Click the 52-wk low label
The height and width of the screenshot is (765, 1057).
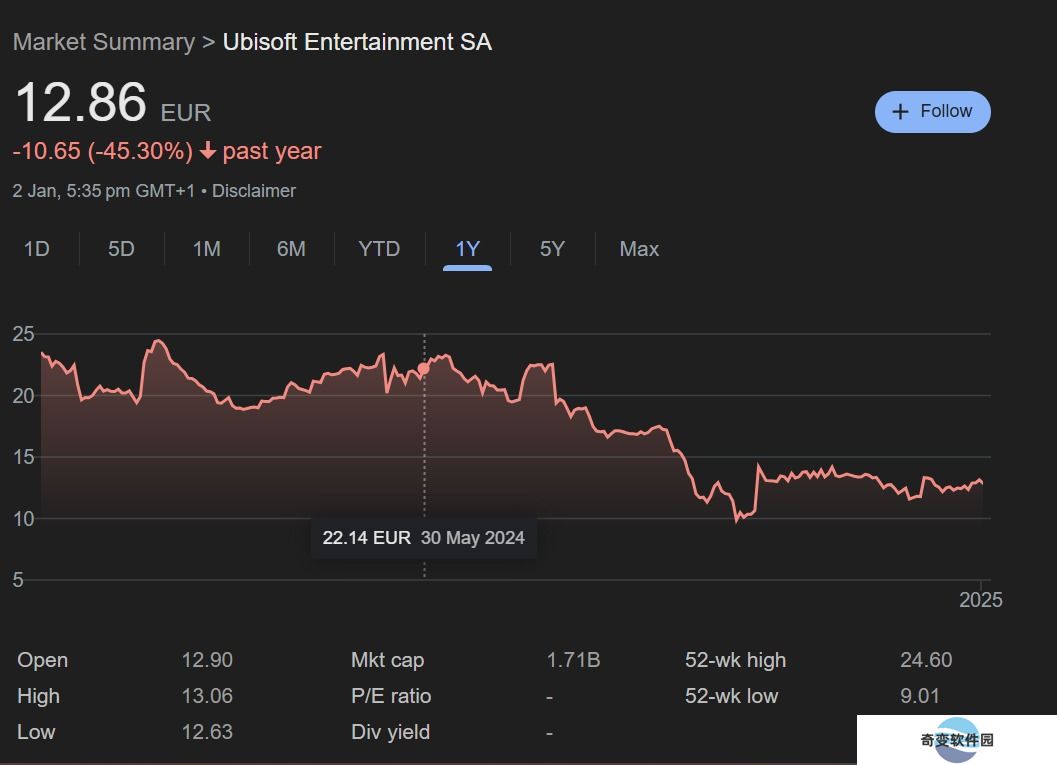coord(731,696)
